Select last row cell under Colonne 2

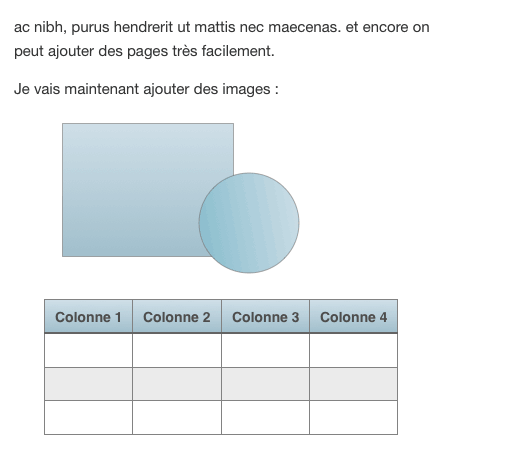tap(177, 417)
